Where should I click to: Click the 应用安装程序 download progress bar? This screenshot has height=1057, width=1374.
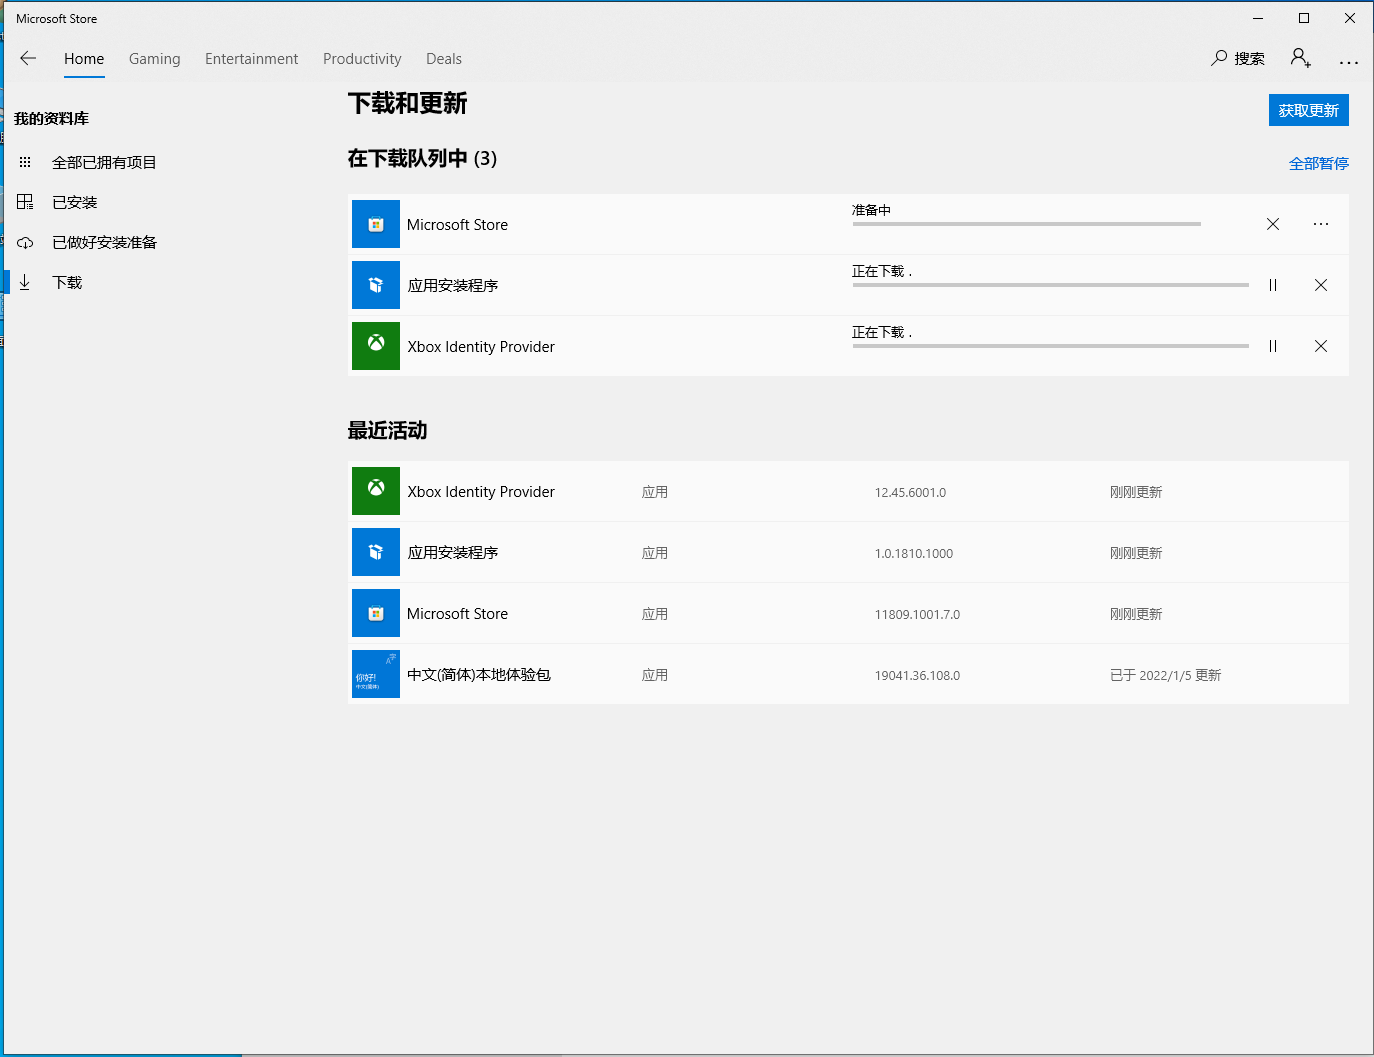[1050, 285]
